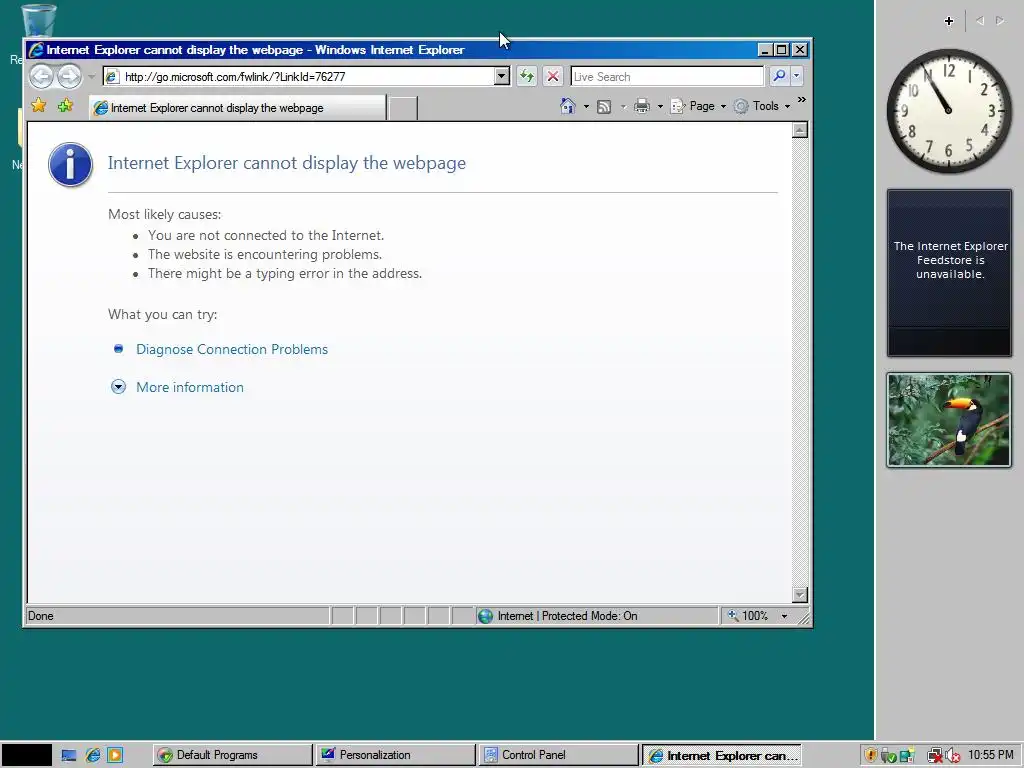The image size is (1024, 768).
Task: Launch Internet Explorer from quick launch
Action: click(93, 756)
